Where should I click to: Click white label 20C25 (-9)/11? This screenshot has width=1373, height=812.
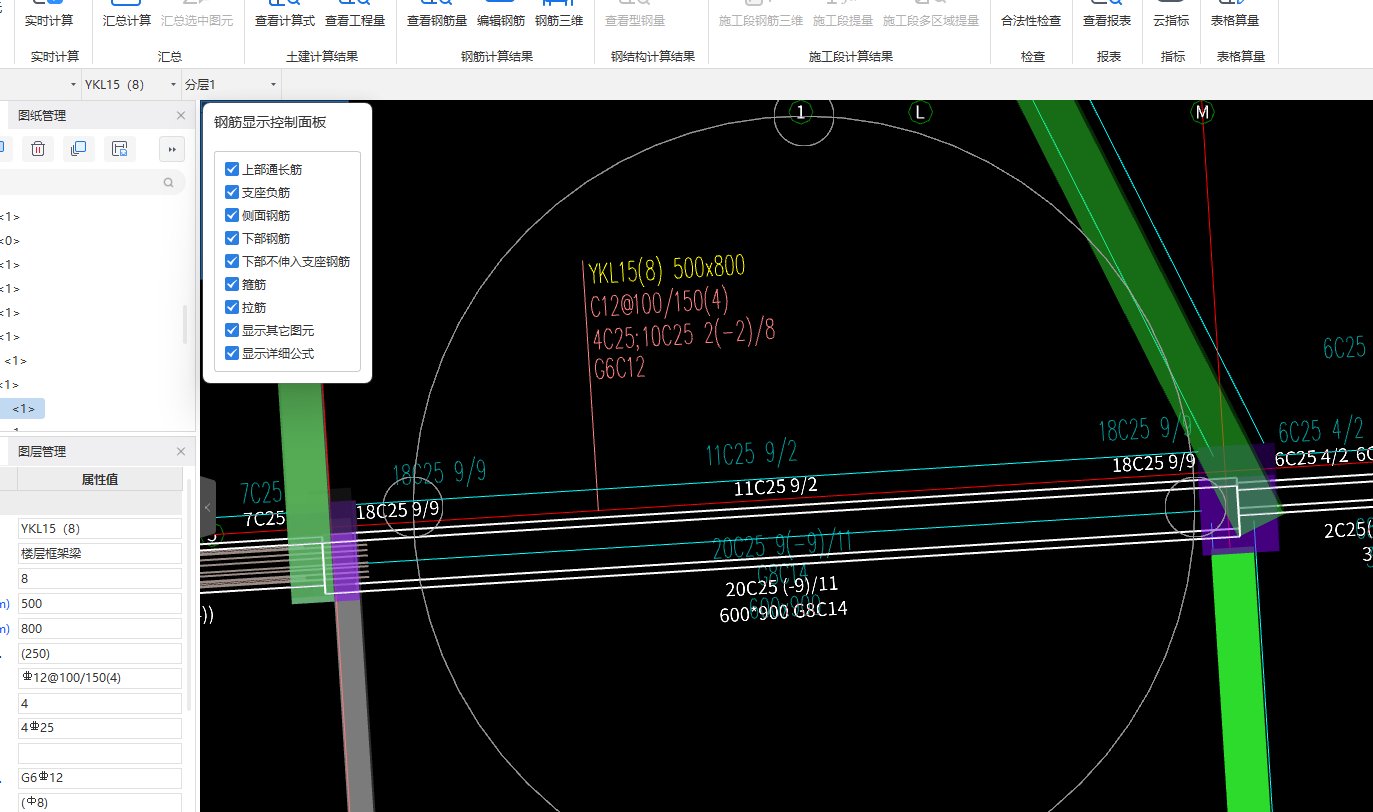pyautogui.click(x=782, y=587)
